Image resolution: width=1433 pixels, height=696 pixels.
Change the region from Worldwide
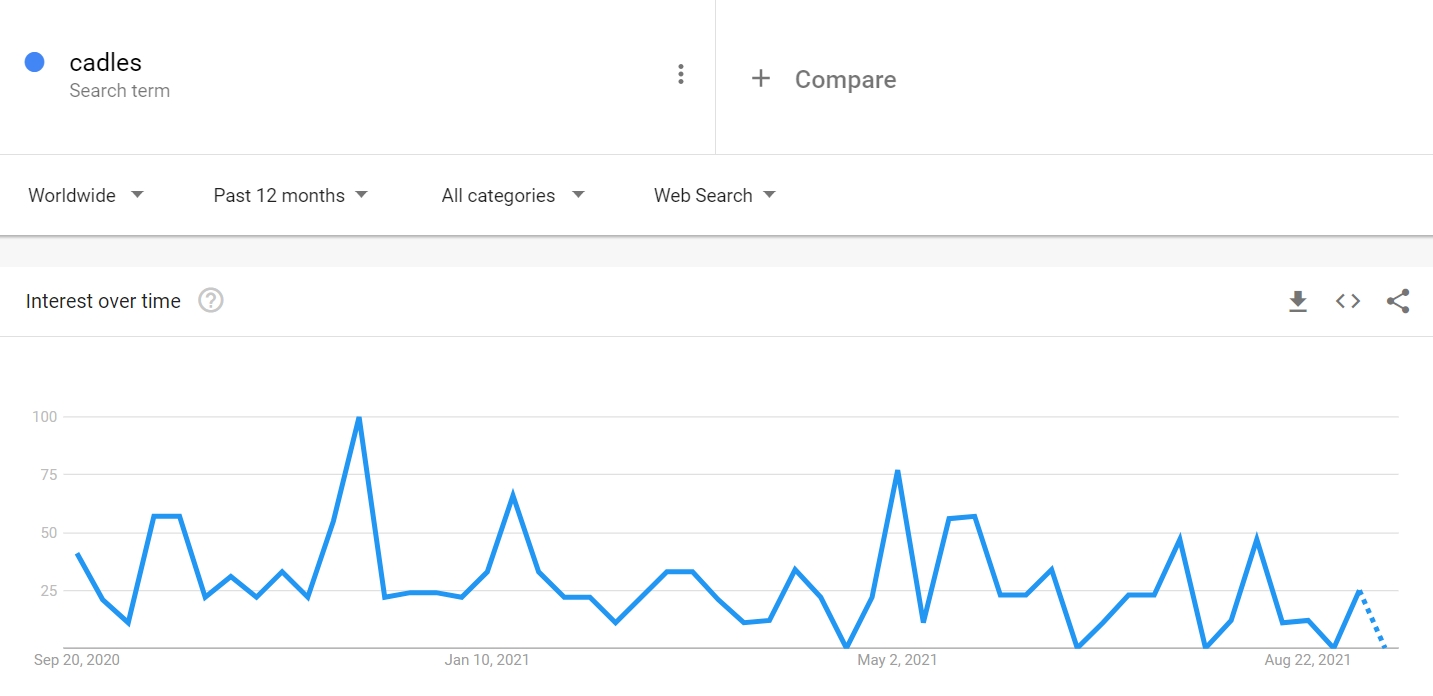point(72,195)
